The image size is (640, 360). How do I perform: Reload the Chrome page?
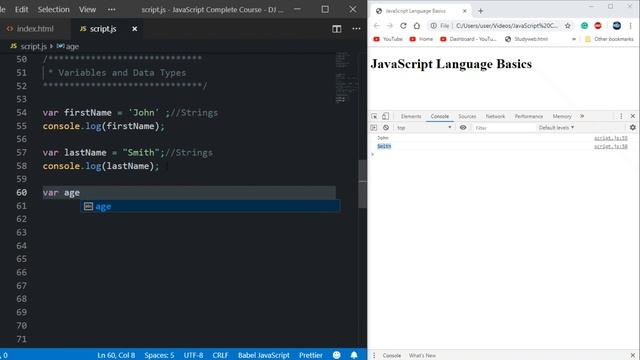(403, 26)
